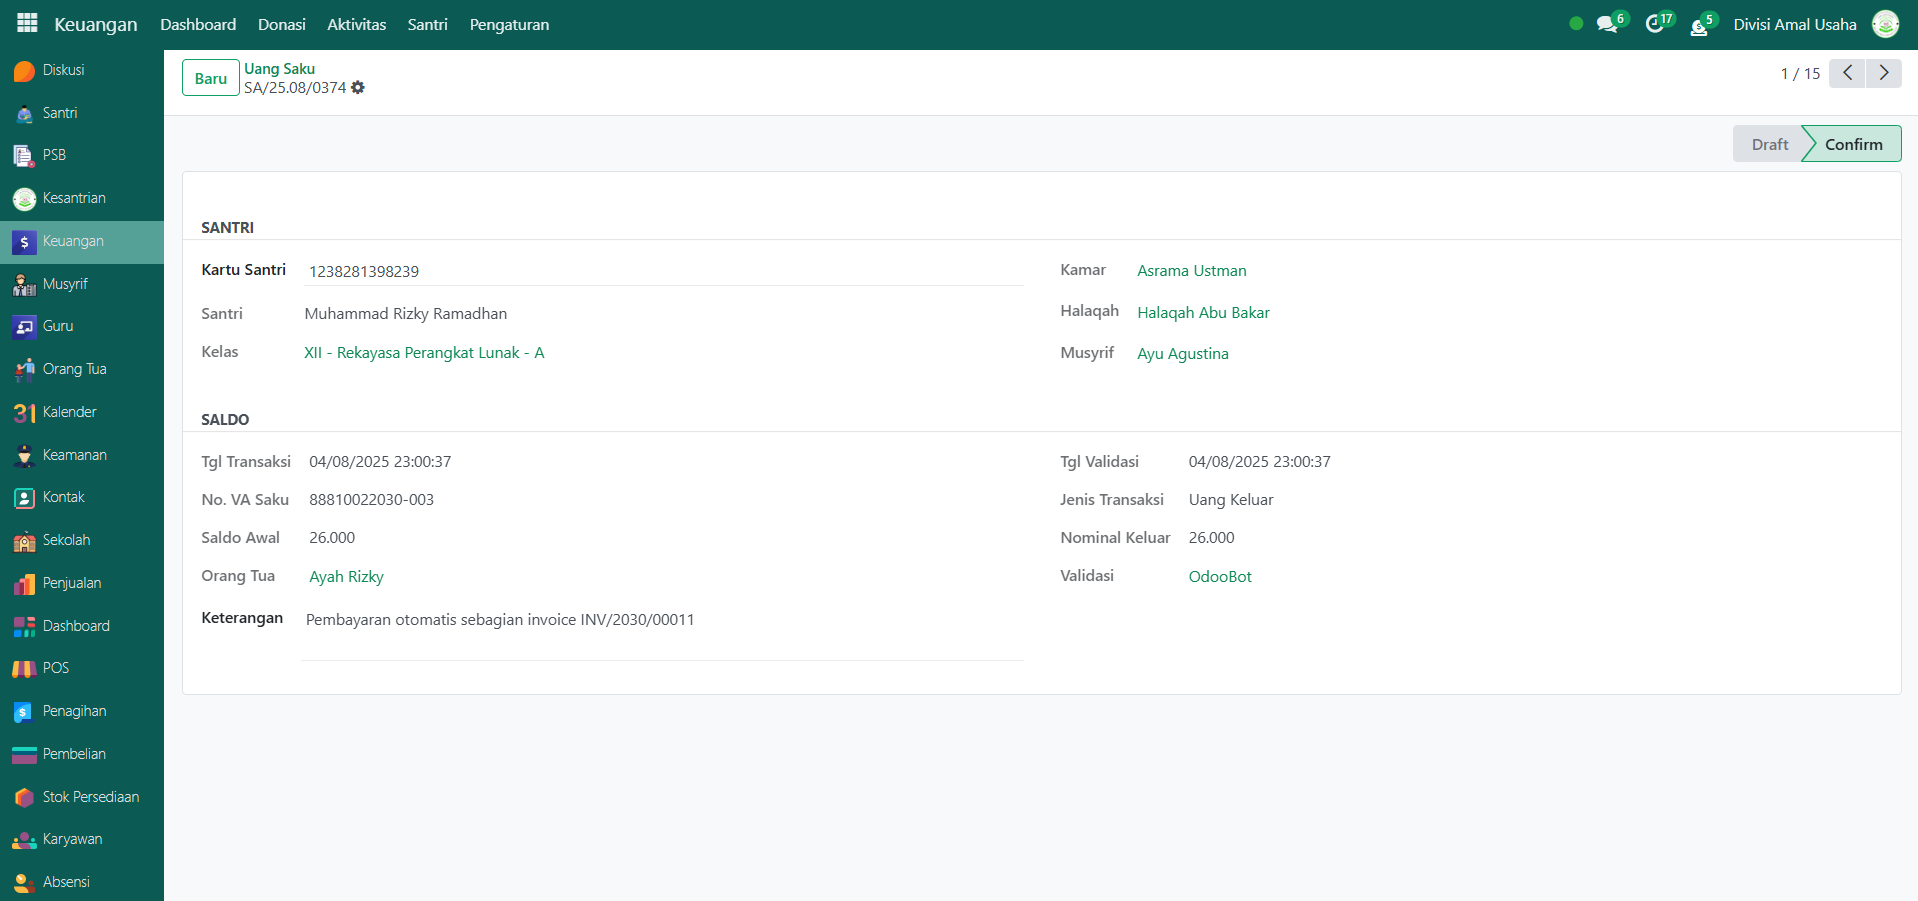
Task: Follow the Ayah Rizky parent link
Action: coord(346,577)
